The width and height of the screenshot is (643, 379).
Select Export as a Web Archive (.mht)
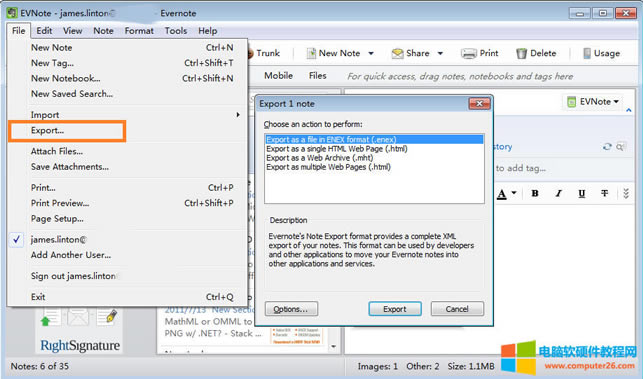[374, 158]
